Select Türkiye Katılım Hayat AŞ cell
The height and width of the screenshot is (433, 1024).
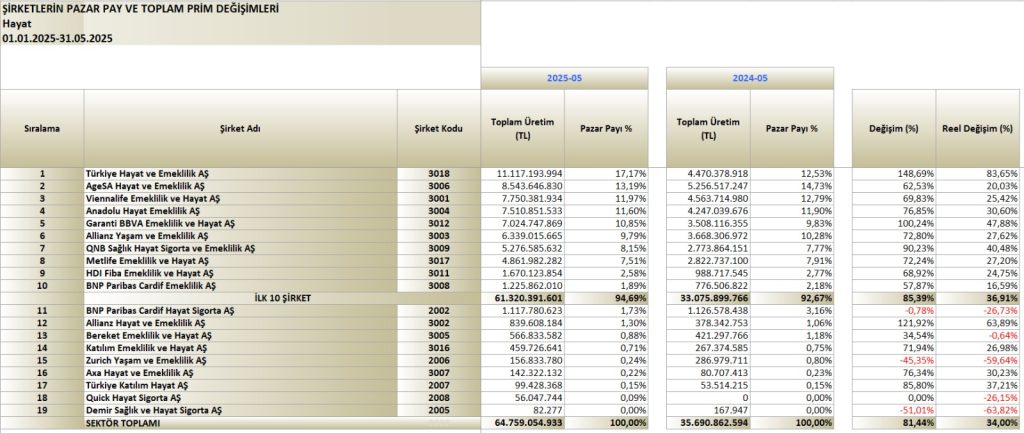[240, 385]
